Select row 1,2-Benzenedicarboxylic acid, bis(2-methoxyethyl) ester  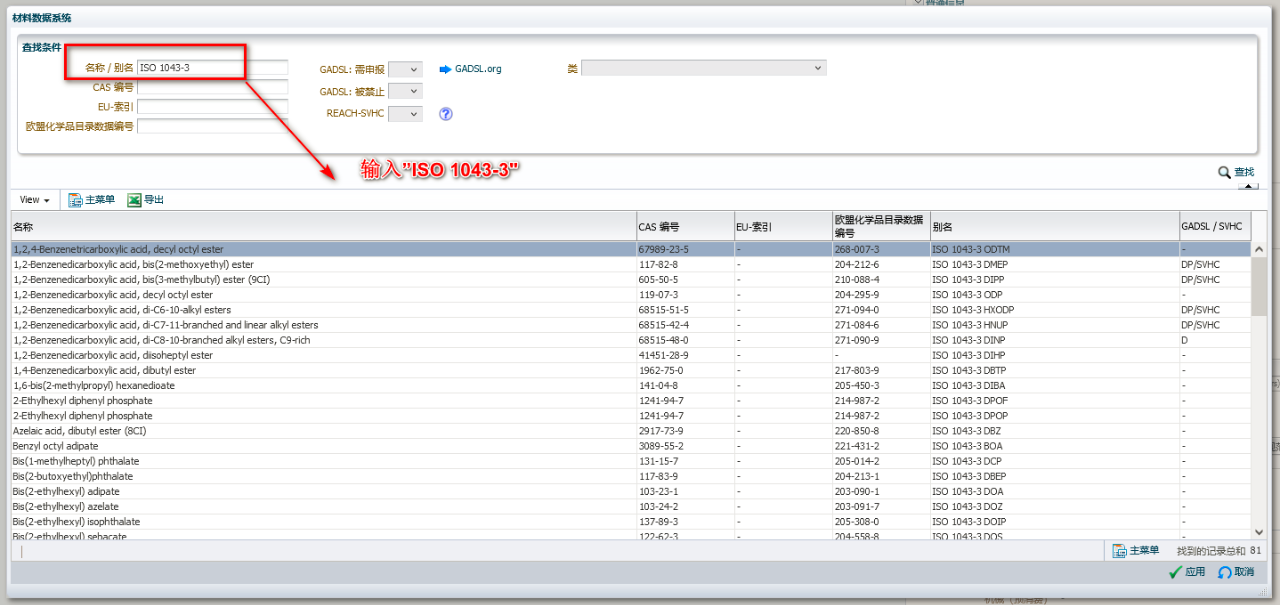tap(631, 265)
